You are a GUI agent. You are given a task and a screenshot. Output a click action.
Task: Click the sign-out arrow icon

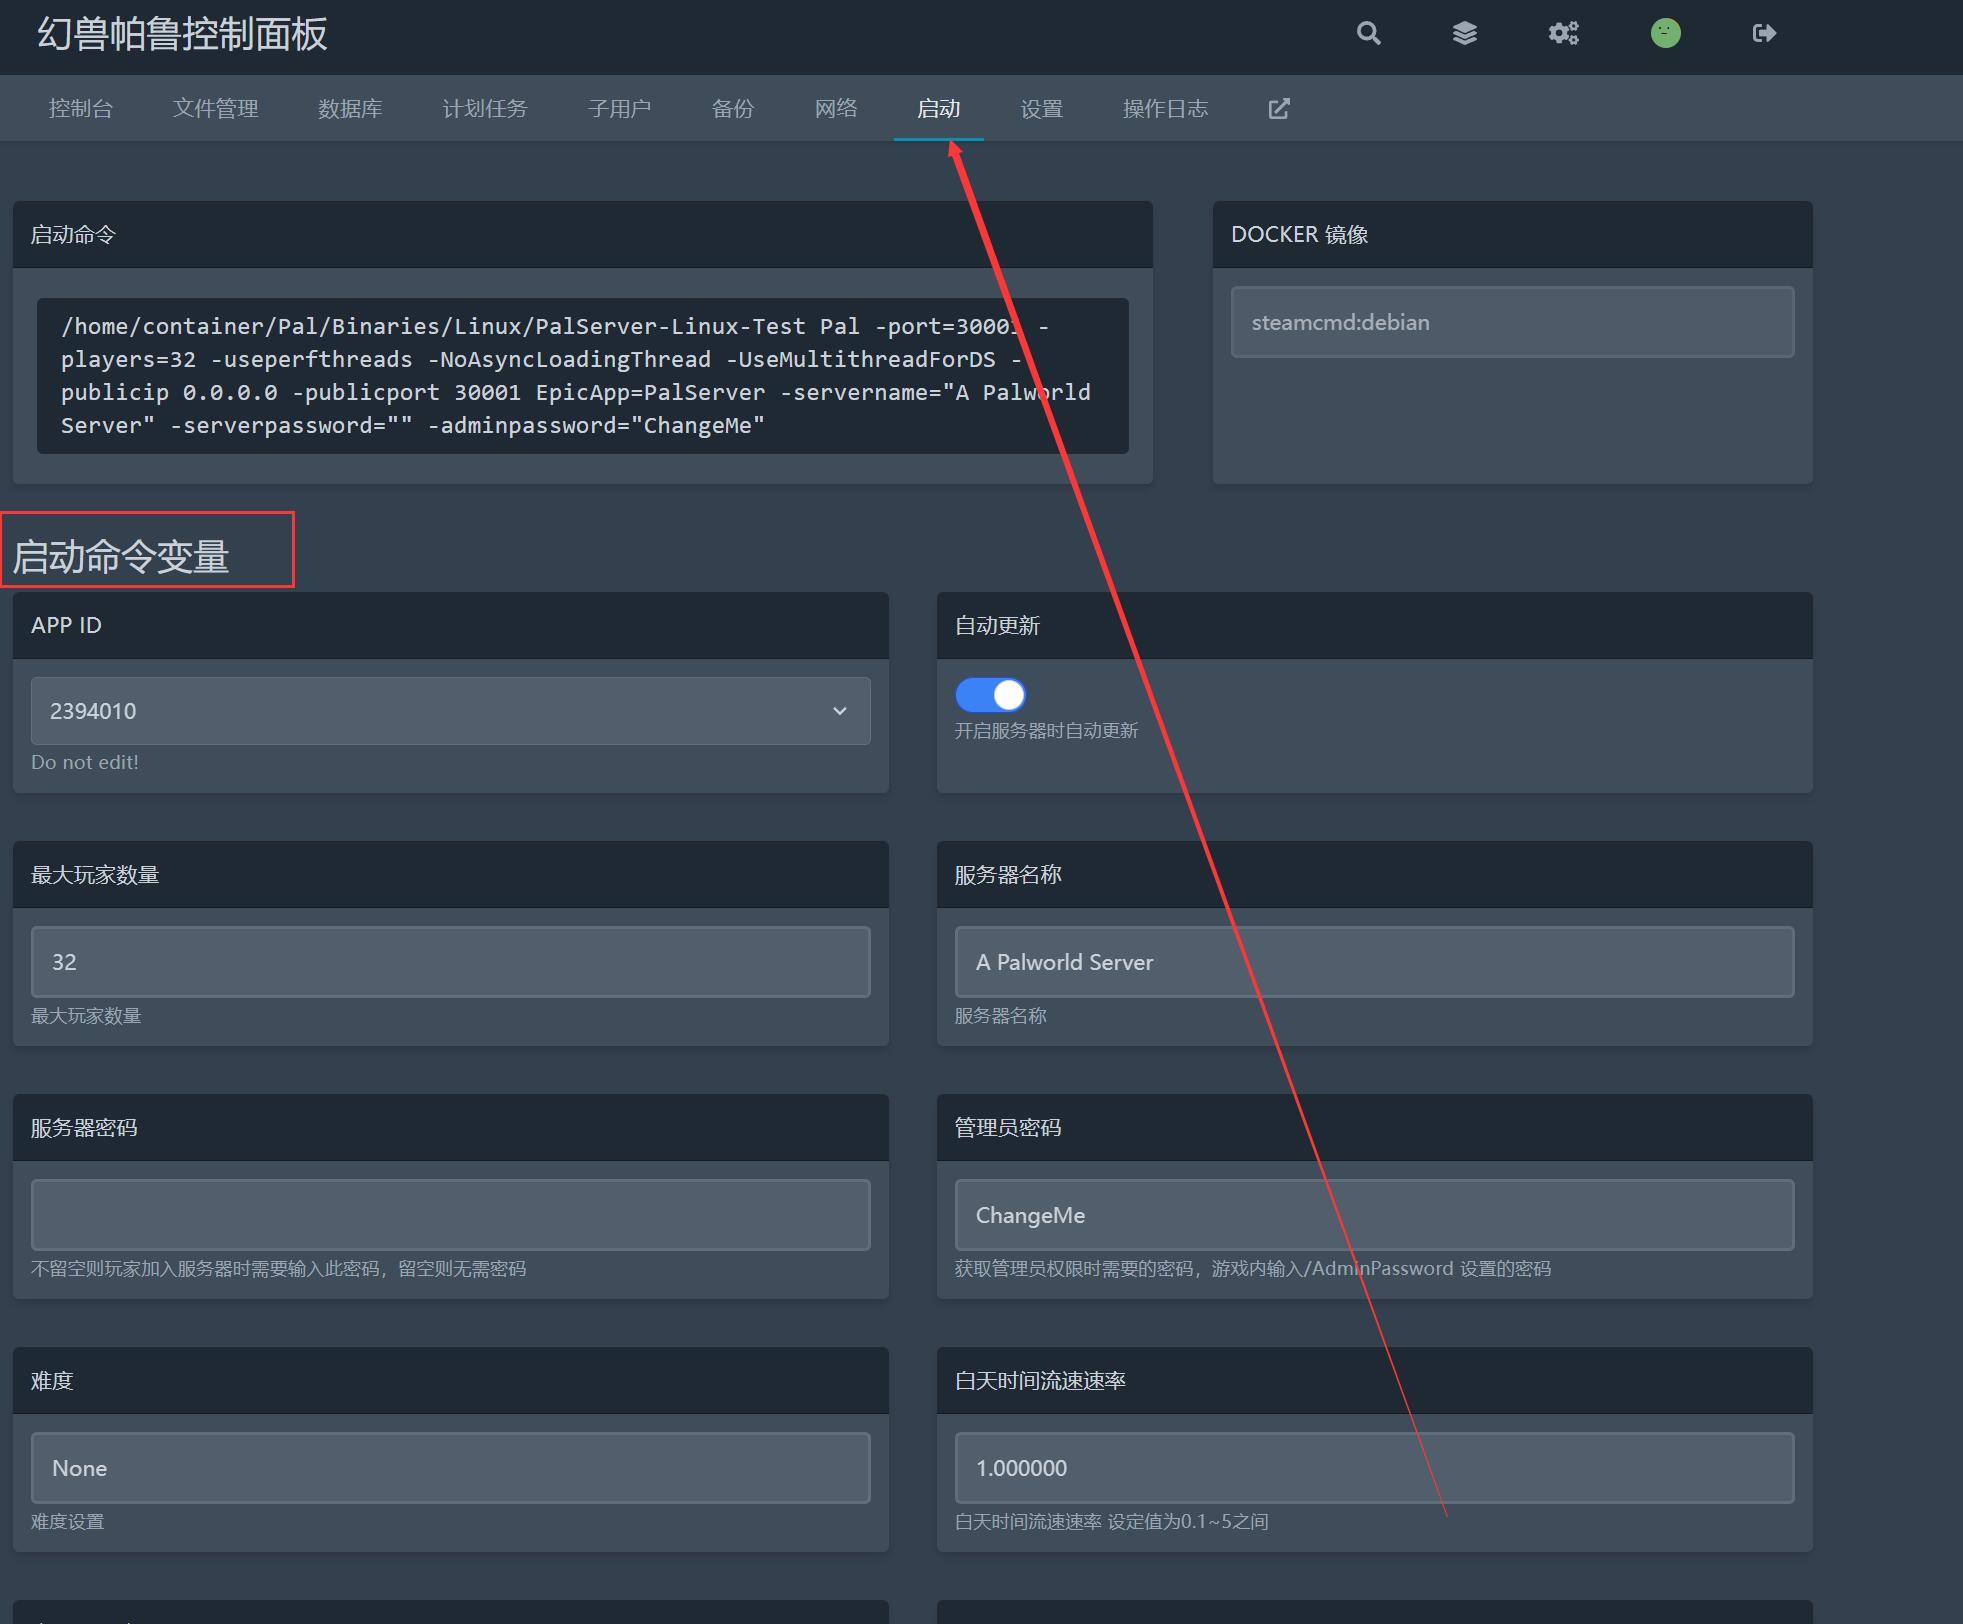(1764, 33)
